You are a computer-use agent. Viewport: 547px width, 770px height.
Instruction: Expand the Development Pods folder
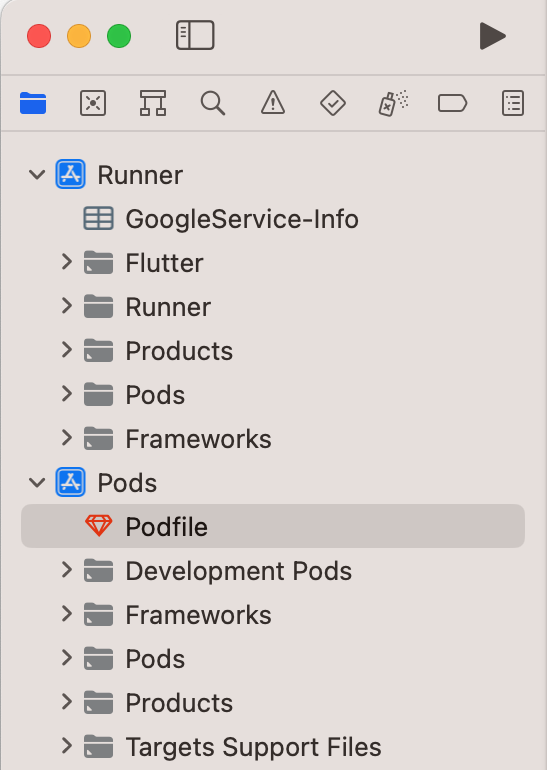pos(67,570)
